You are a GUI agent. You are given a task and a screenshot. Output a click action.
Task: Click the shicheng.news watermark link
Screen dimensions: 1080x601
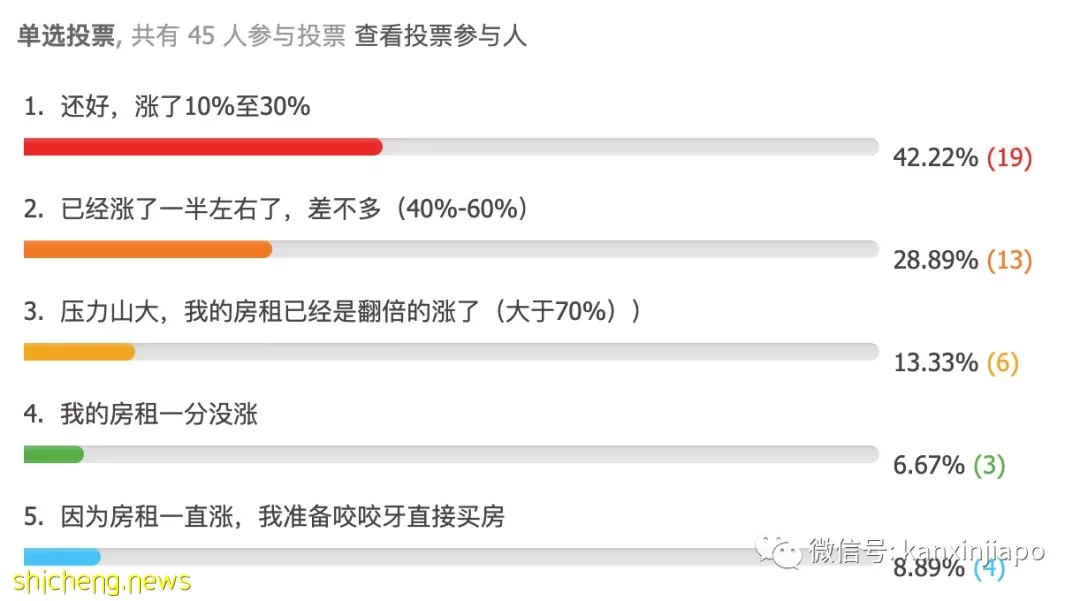(x=102, y=582)
